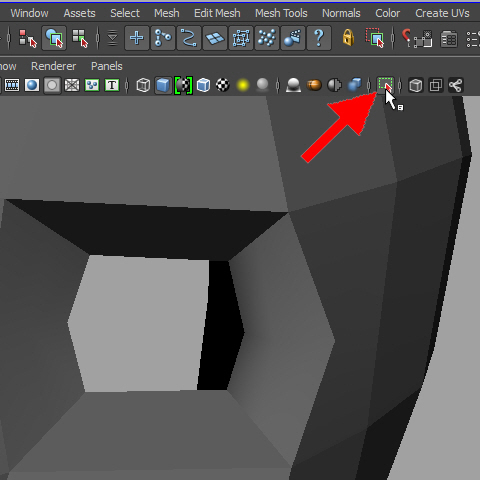Open the Edit Mesh menu
This screenshot has height=480, width=480.
[217, 13]
